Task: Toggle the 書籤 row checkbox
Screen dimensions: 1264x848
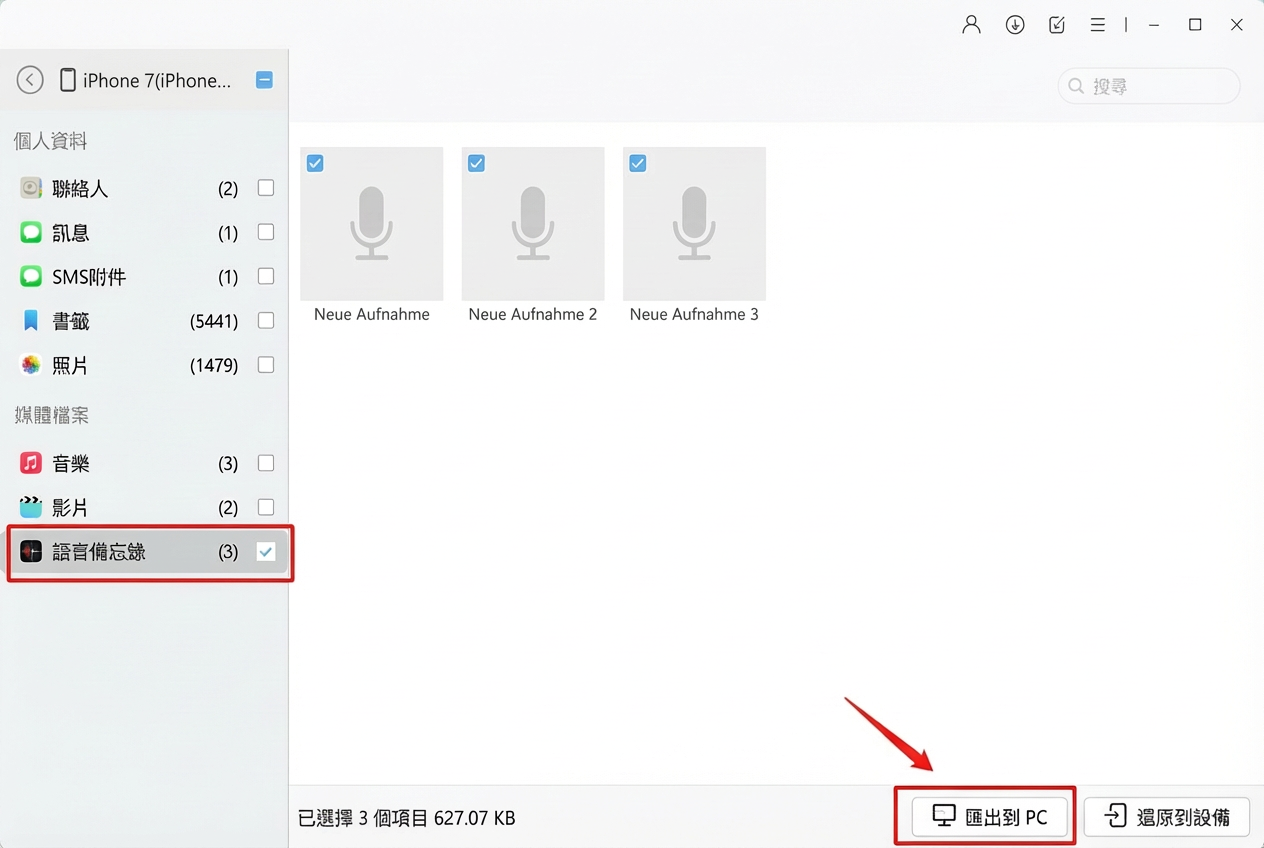Action: point(265,320)
